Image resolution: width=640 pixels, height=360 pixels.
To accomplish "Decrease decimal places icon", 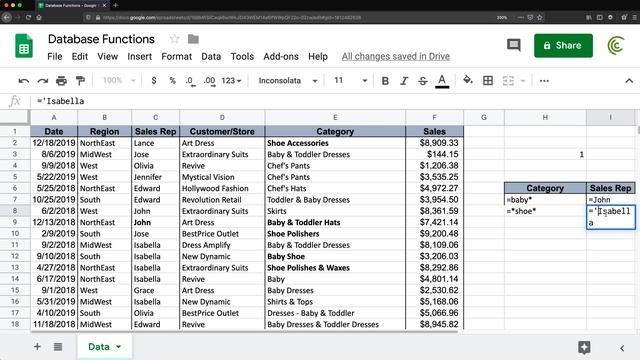I will click(190, 81).
